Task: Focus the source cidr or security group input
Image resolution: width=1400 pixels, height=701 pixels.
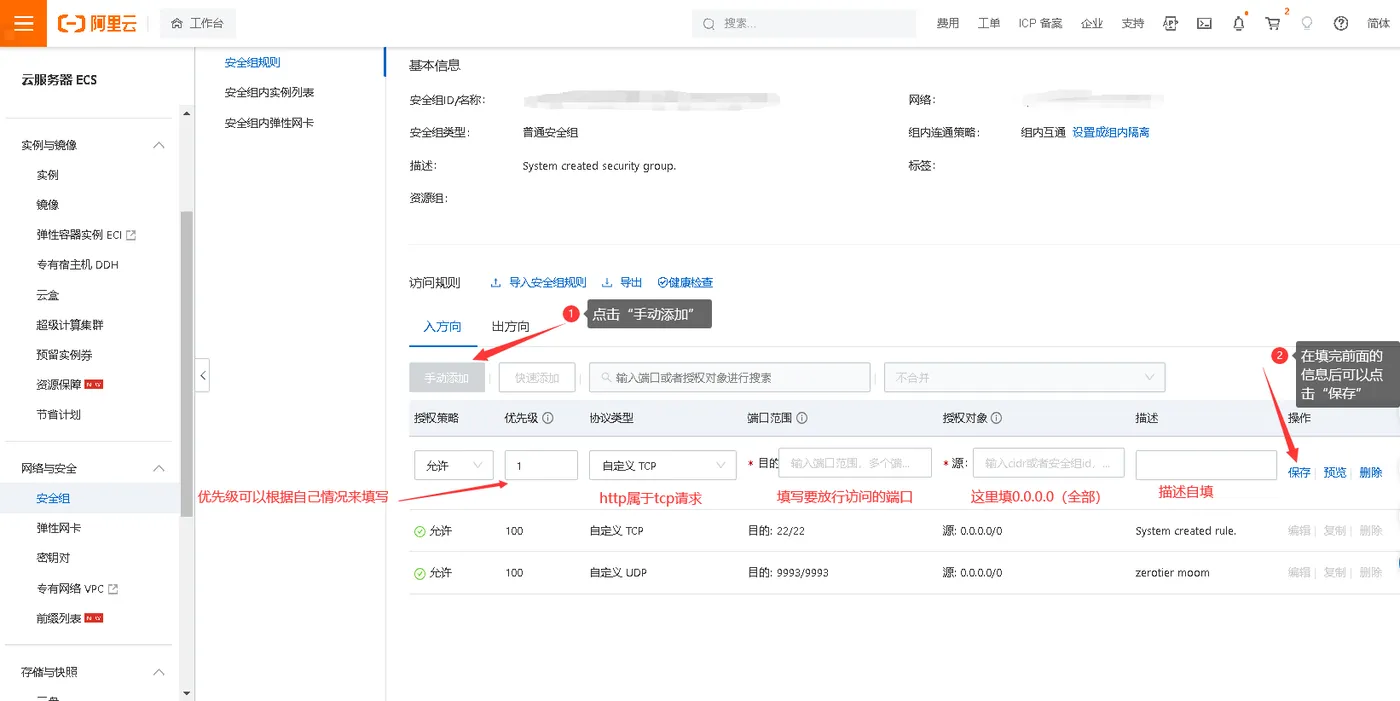Action: [x=1048, y=463]
